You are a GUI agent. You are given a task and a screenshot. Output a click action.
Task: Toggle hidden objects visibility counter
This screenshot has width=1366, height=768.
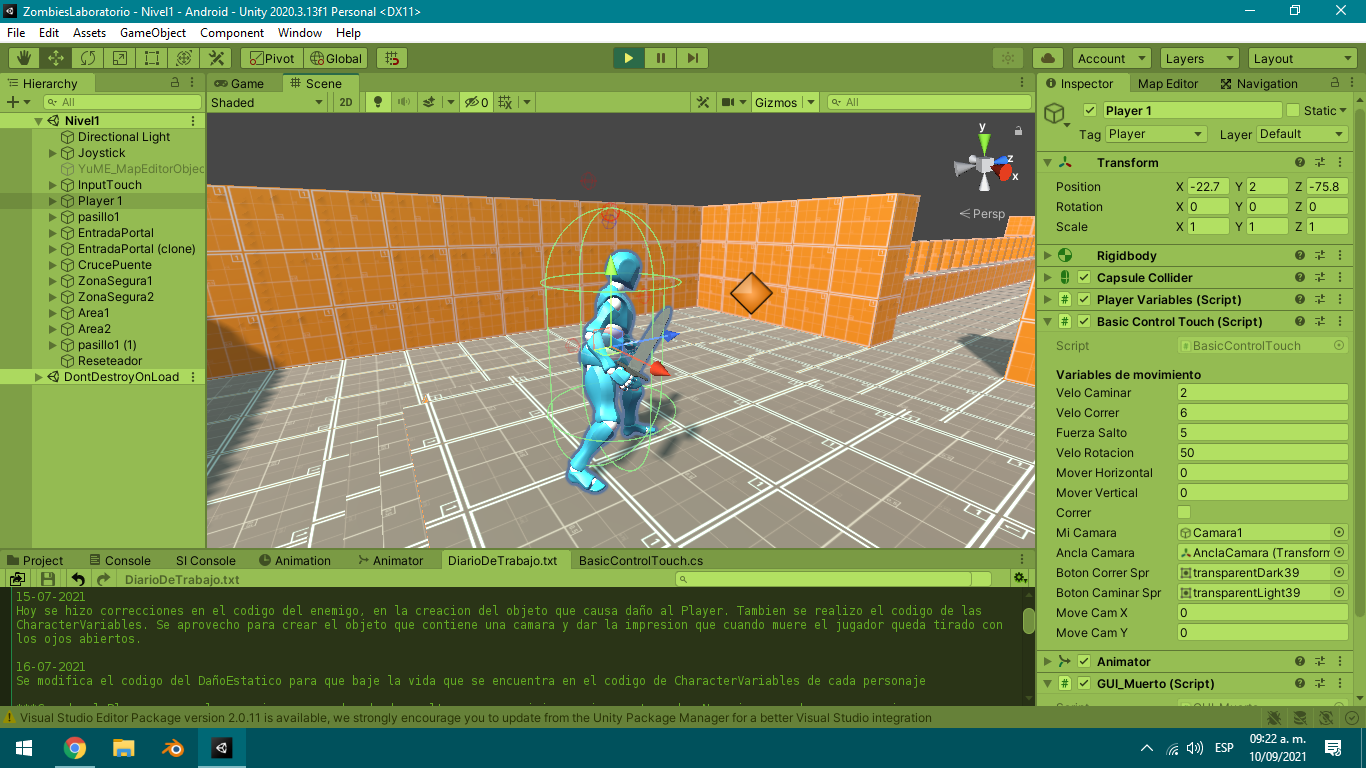click(x=477, y=102)
